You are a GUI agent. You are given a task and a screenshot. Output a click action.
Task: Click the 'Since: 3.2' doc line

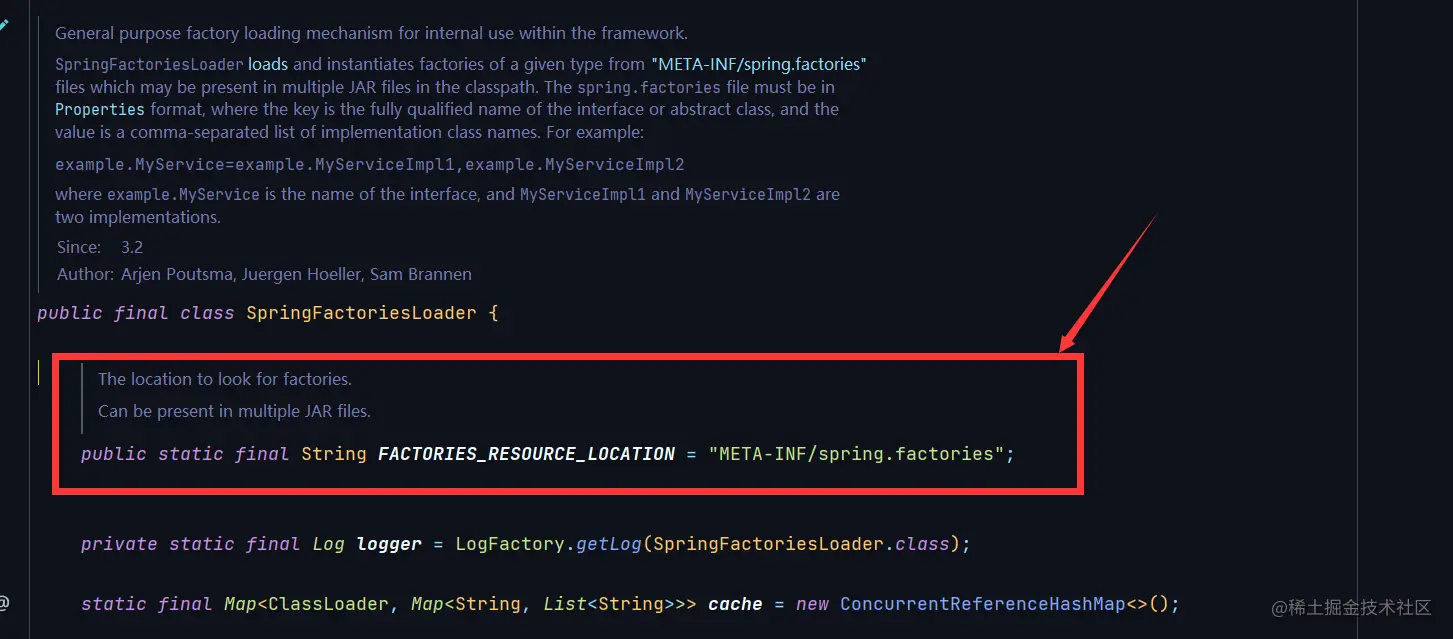click(100, 247)
